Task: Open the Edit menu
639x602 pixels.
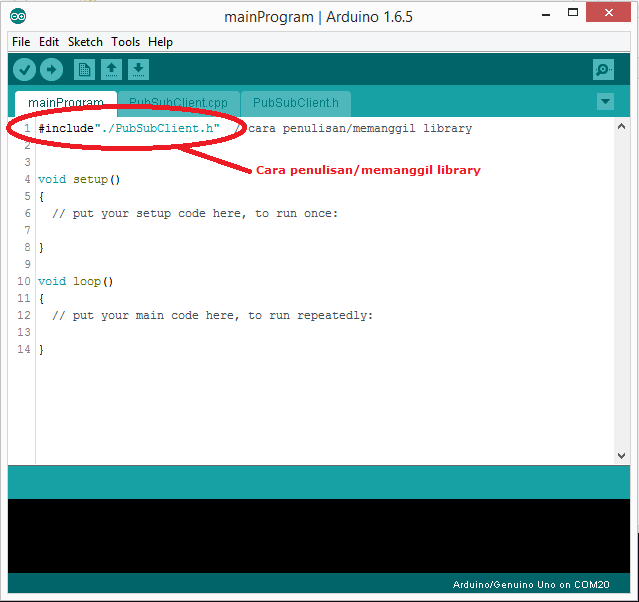Action: tap(49, 42)
